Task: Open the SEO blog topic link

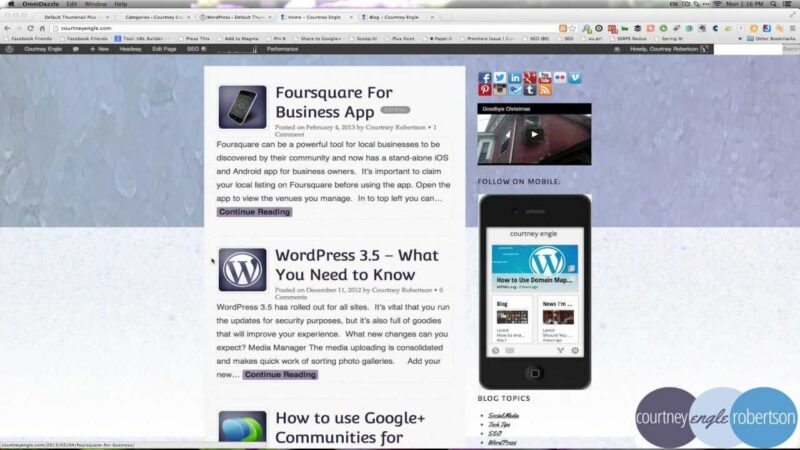Action: coord(494,434)
